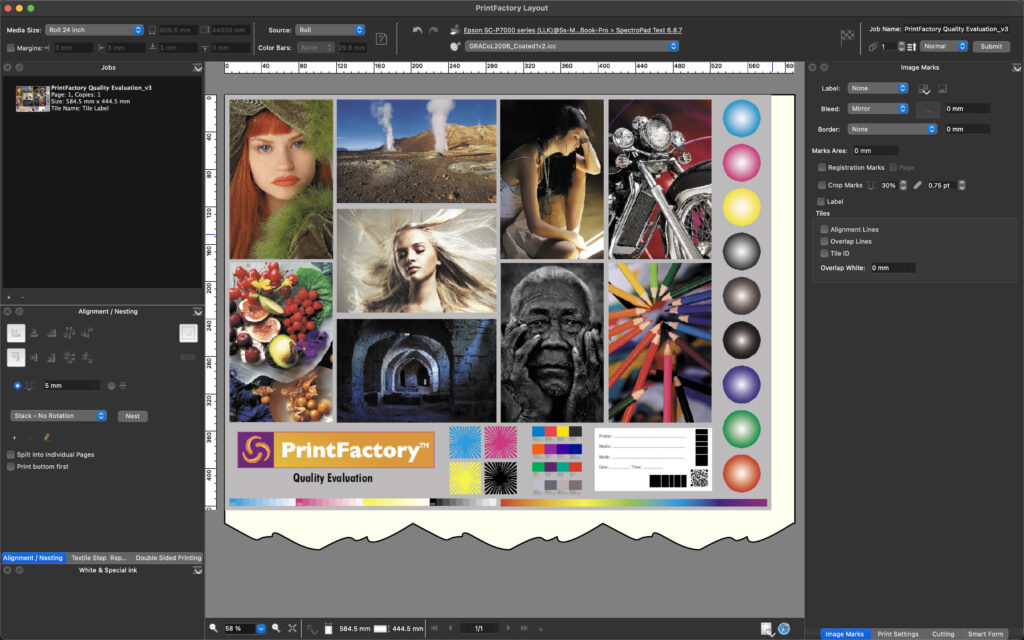Switch to the Print Settings tab
This screenshot has height=640, width=1024.
tap(897, 634)
